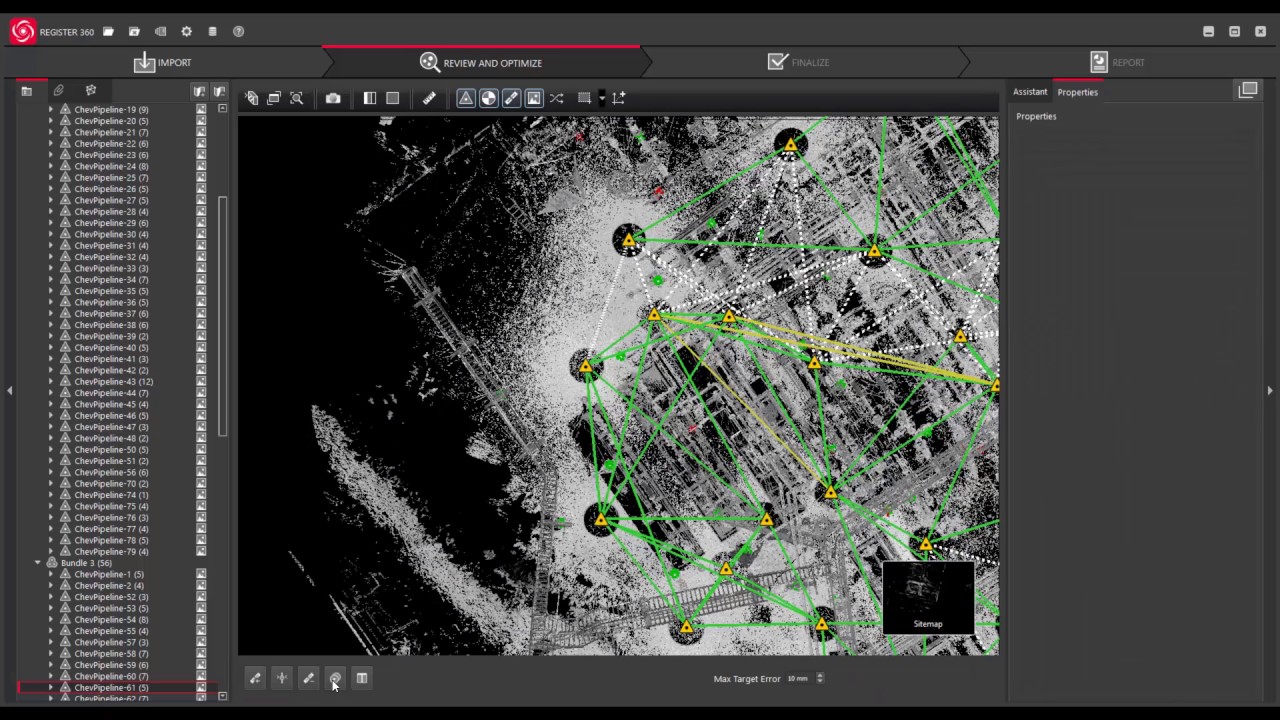Switch to the Assistant tab

click(1030, 92)
